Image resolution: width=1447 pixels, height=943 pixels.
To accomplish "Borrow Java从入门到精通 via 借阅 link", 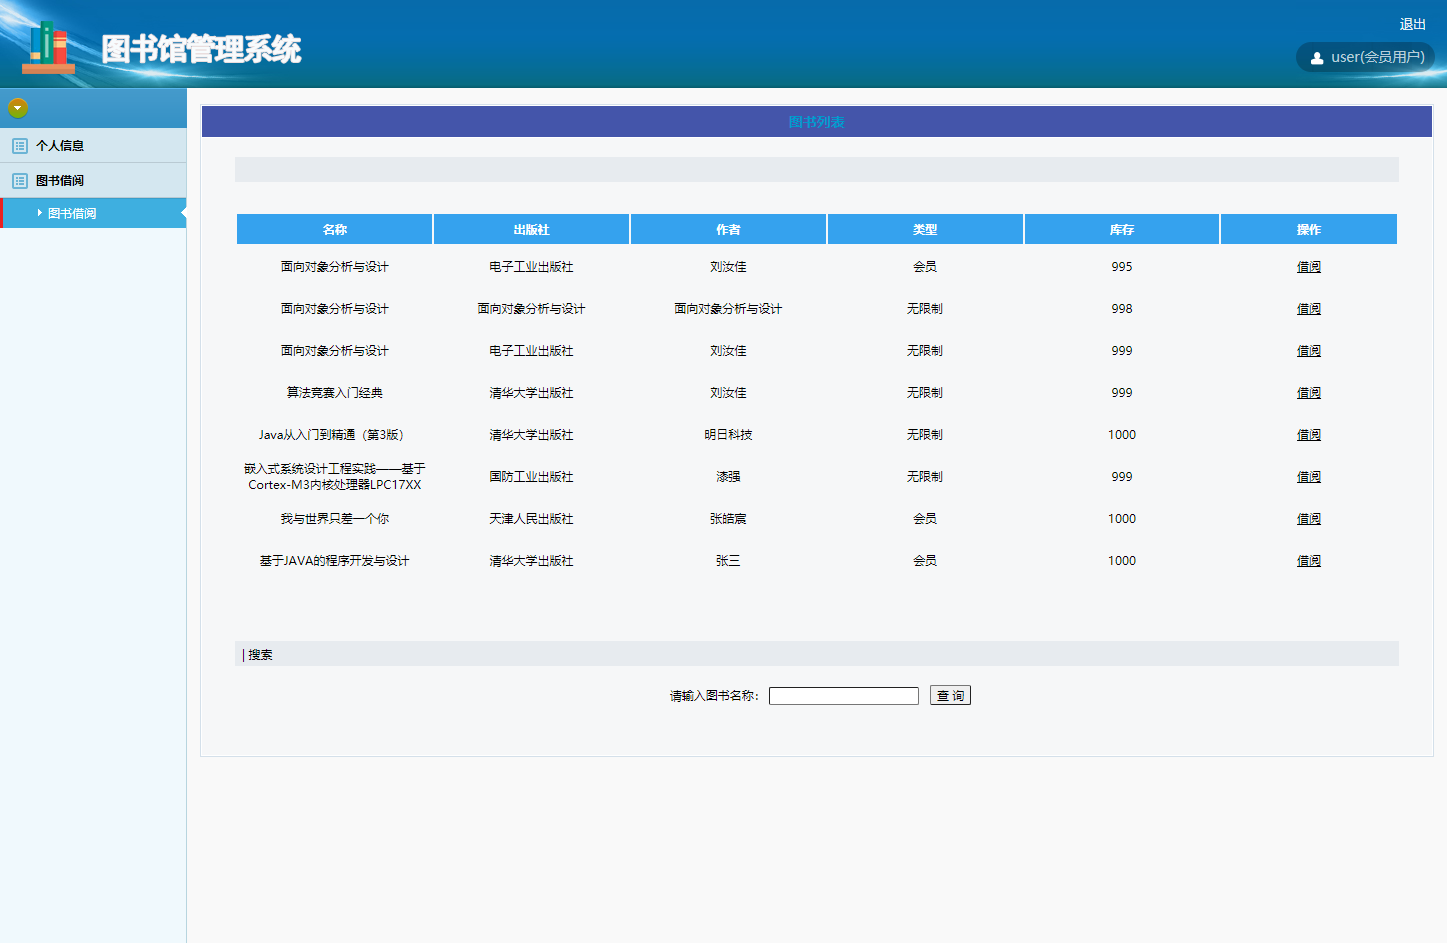I will click(1308, 435).
